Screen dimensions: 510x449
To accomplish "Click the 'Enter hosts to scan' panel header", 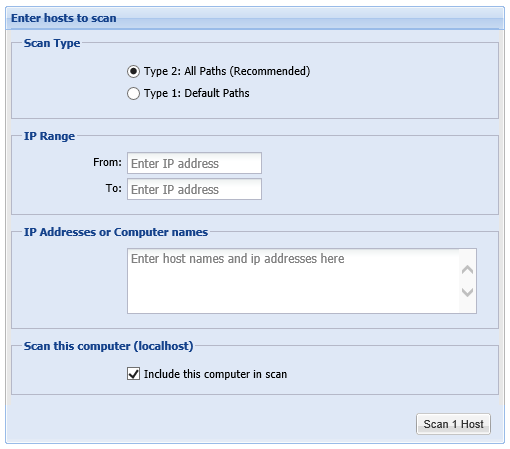I will click(64, 18).
